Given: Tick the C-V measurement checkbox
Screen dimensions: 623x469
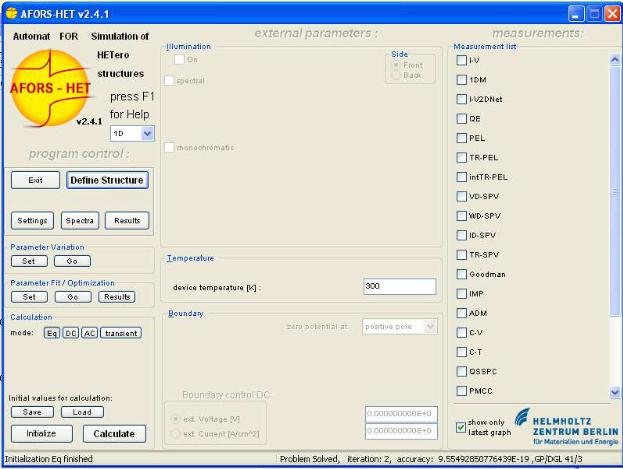Looking at the screenshot, I should 461,333.
